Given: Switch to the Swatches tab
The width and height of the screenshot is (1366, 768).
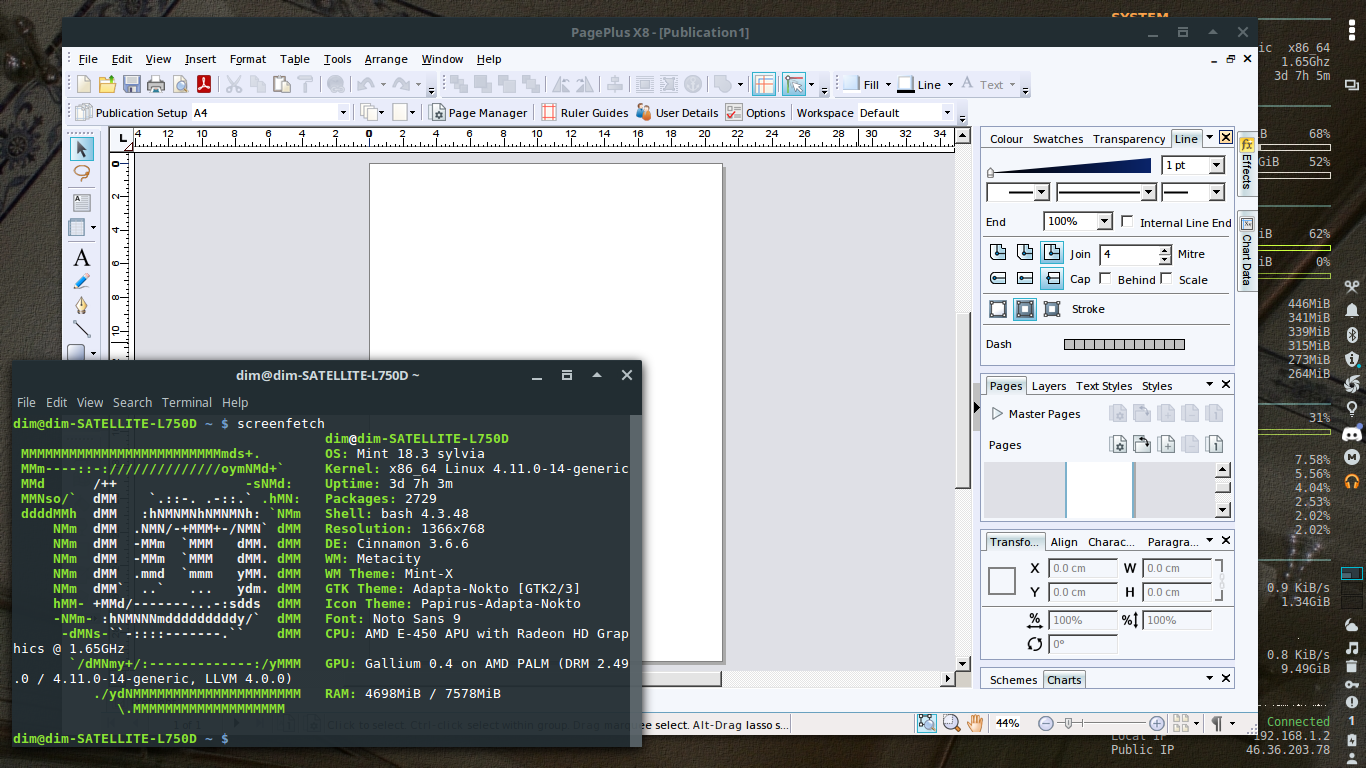Looking at the screenshot, I should pos(1058,139).
